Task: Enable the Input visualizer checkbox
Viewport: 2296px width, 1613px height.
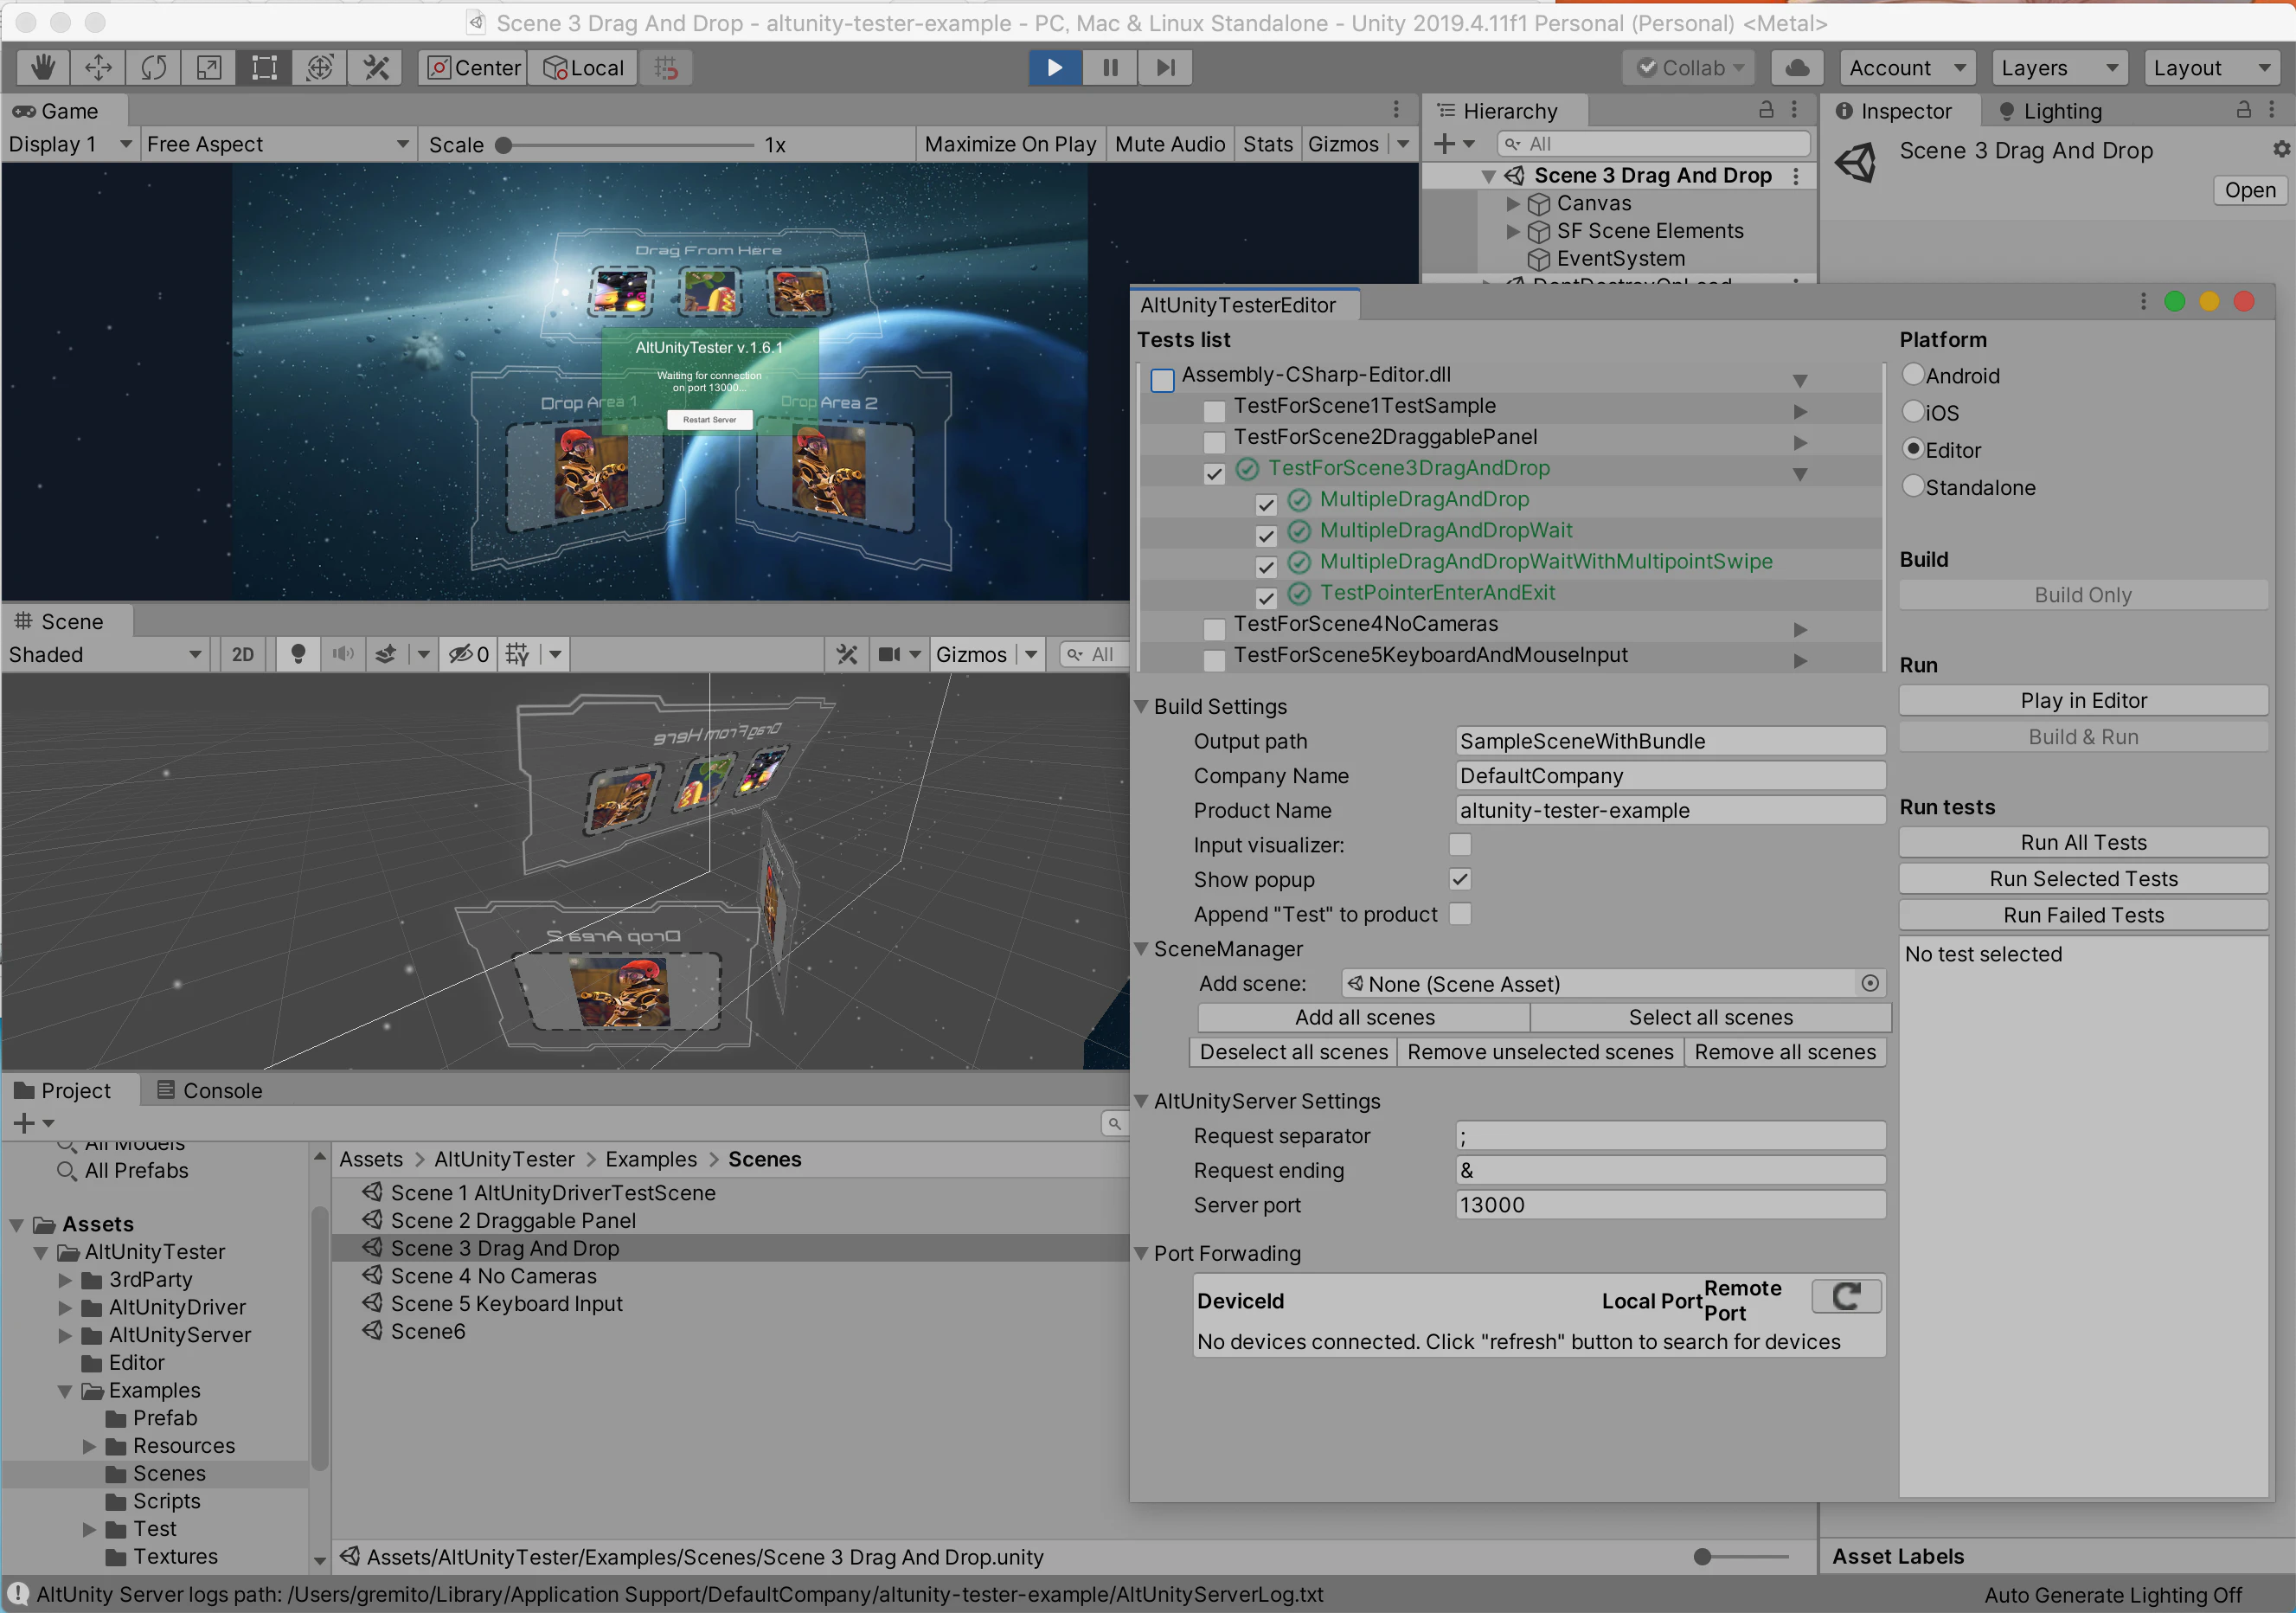Action: 1460,845
